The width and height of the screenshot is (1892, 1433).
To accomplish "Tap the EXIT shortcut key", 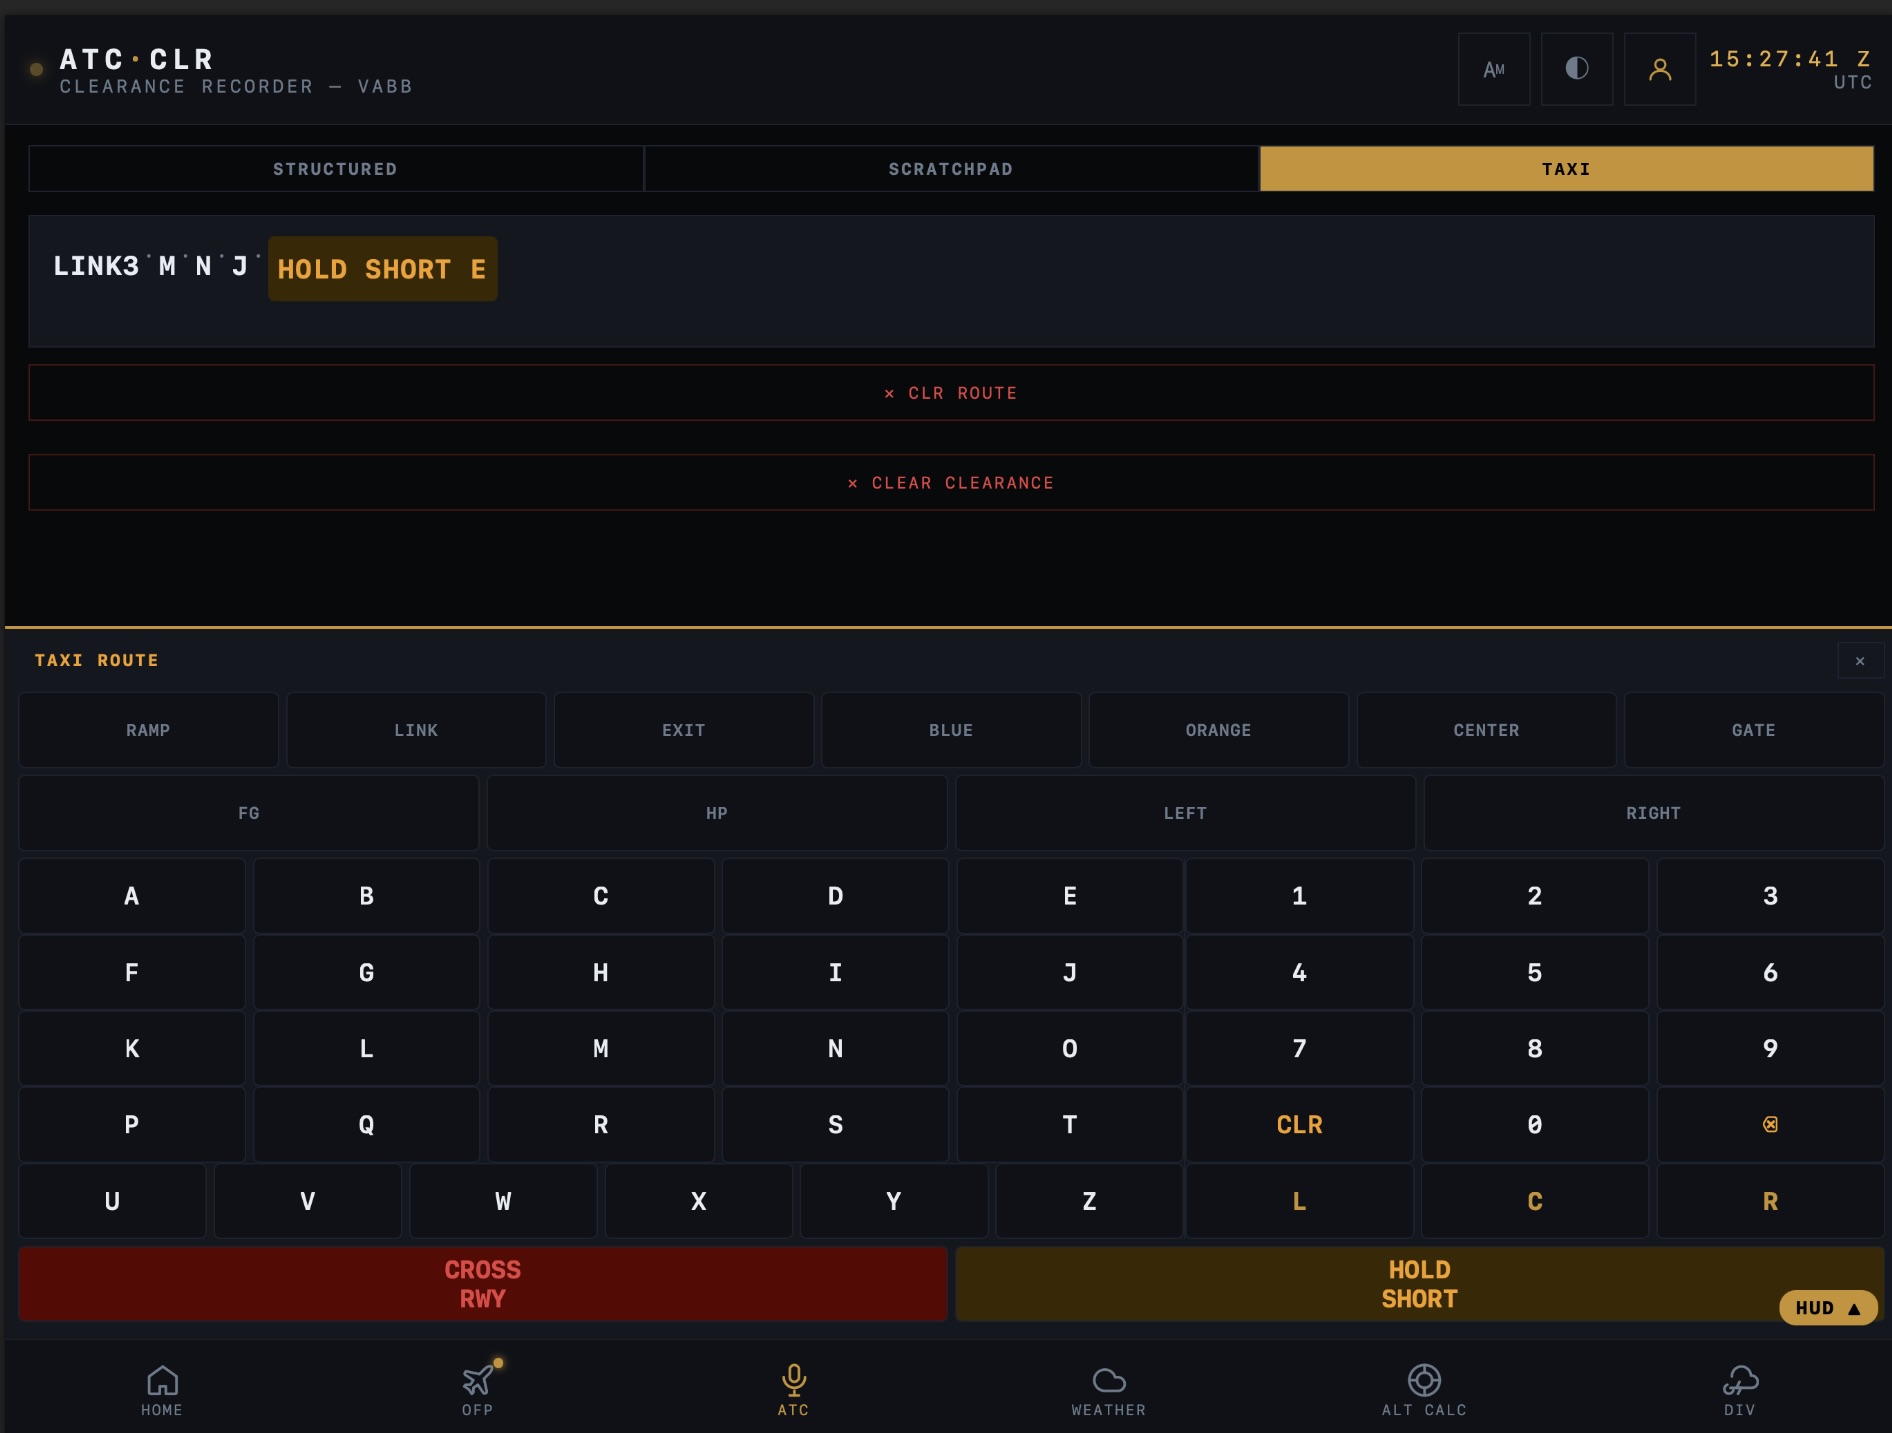I will tap(684, 730).
